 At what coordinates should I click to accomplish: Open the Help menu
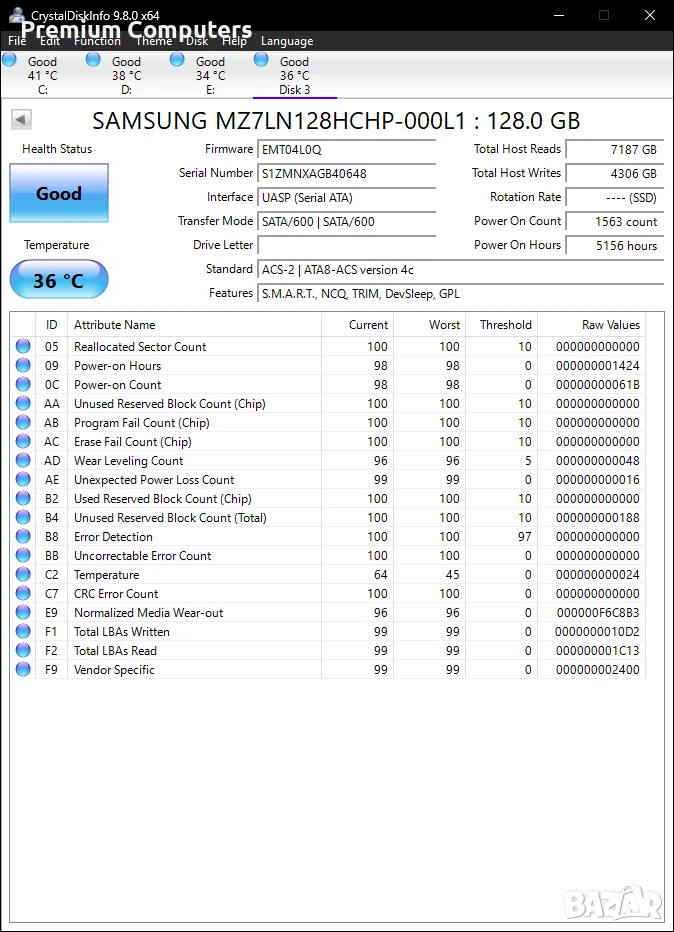point(235,41)
